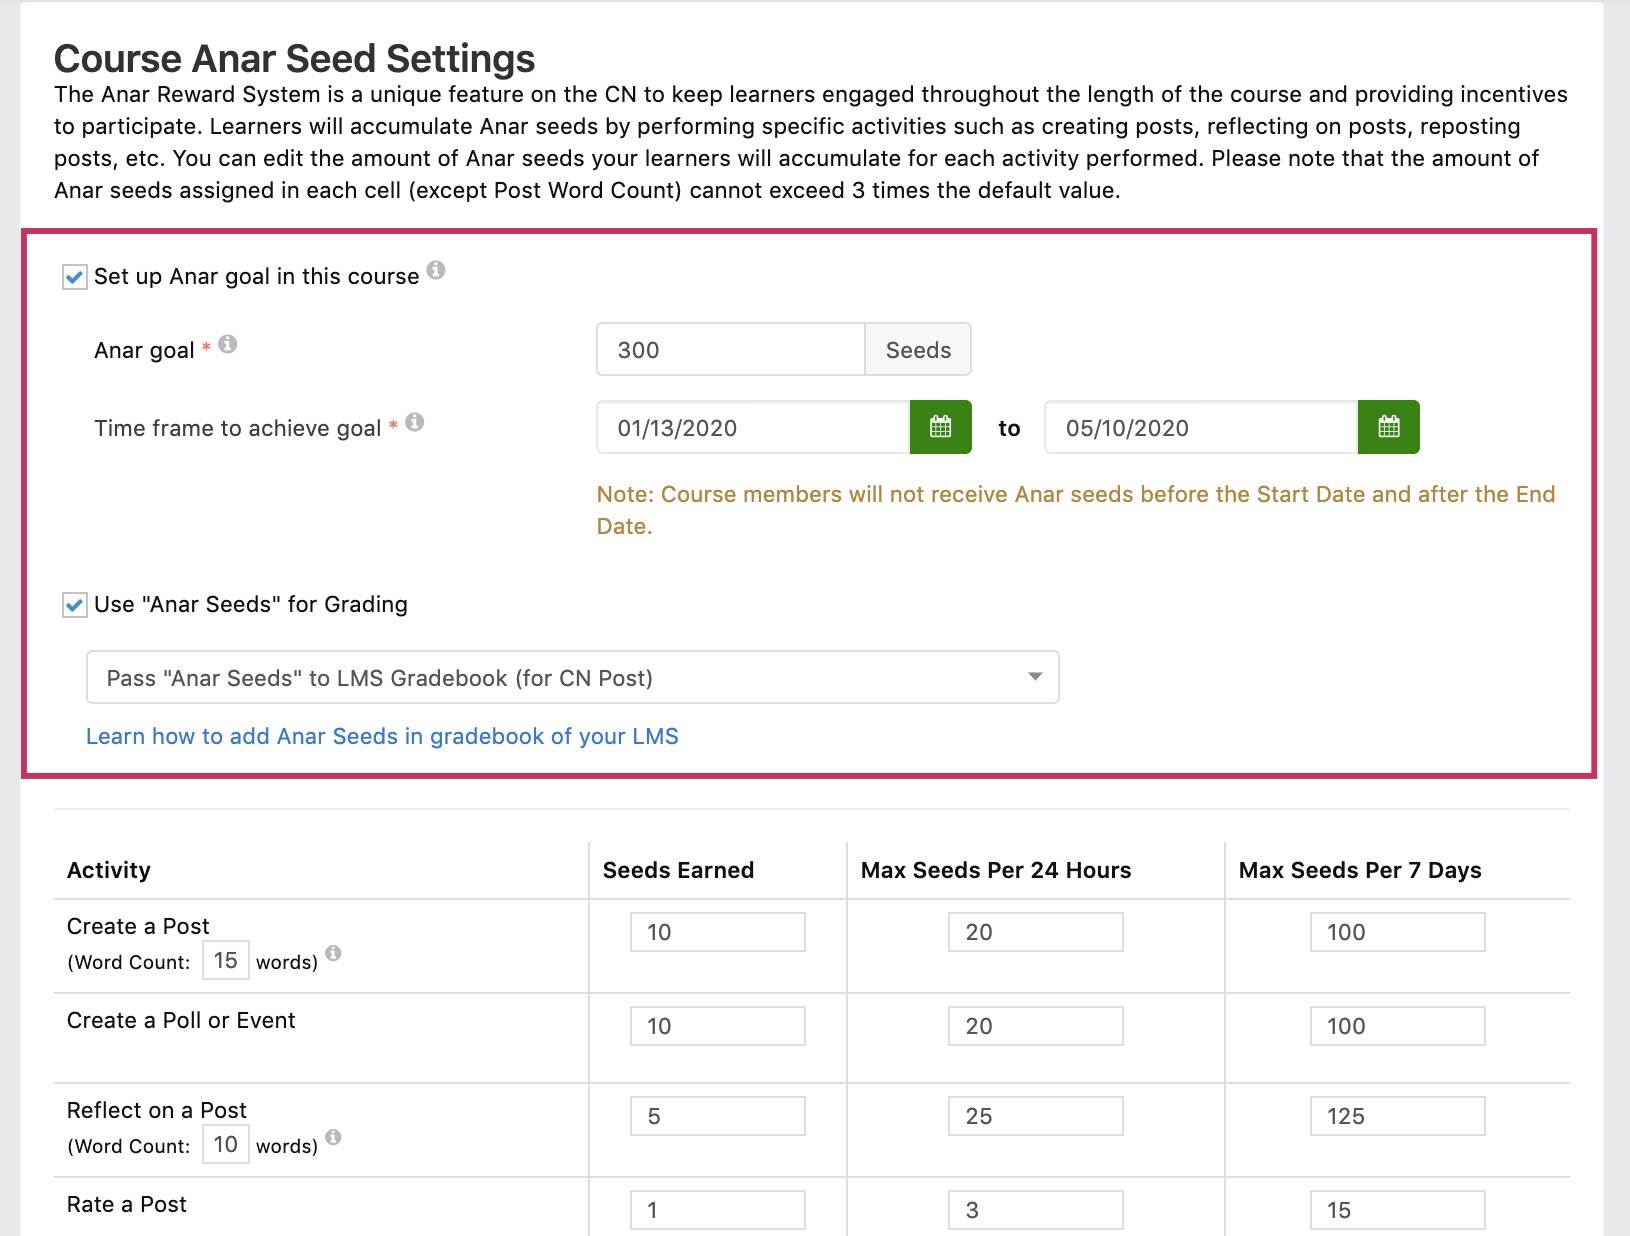Open the start date calendar picker
This screenshot has width=1630, height=1236.
940,427
